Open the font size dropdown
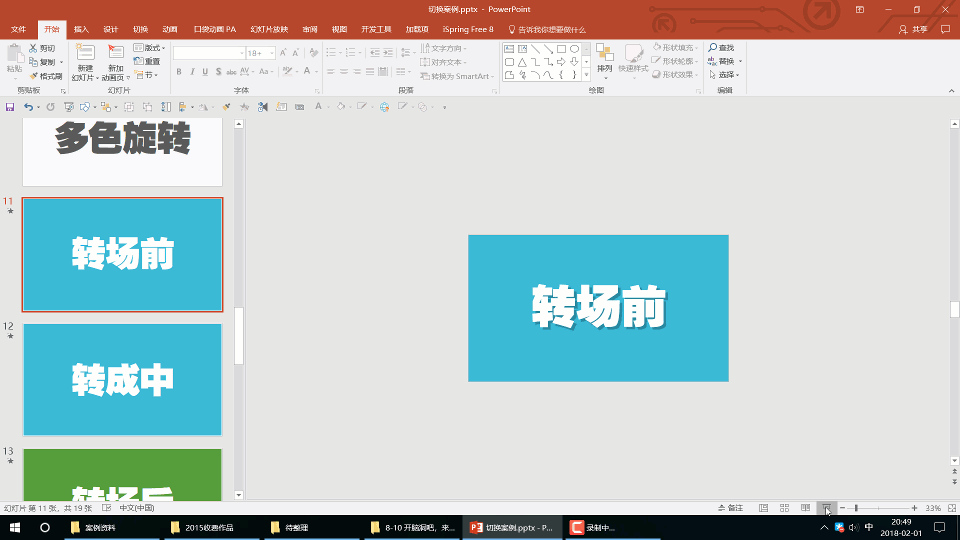Viewport: 960px width, 540px height. (x=270, y=53)
